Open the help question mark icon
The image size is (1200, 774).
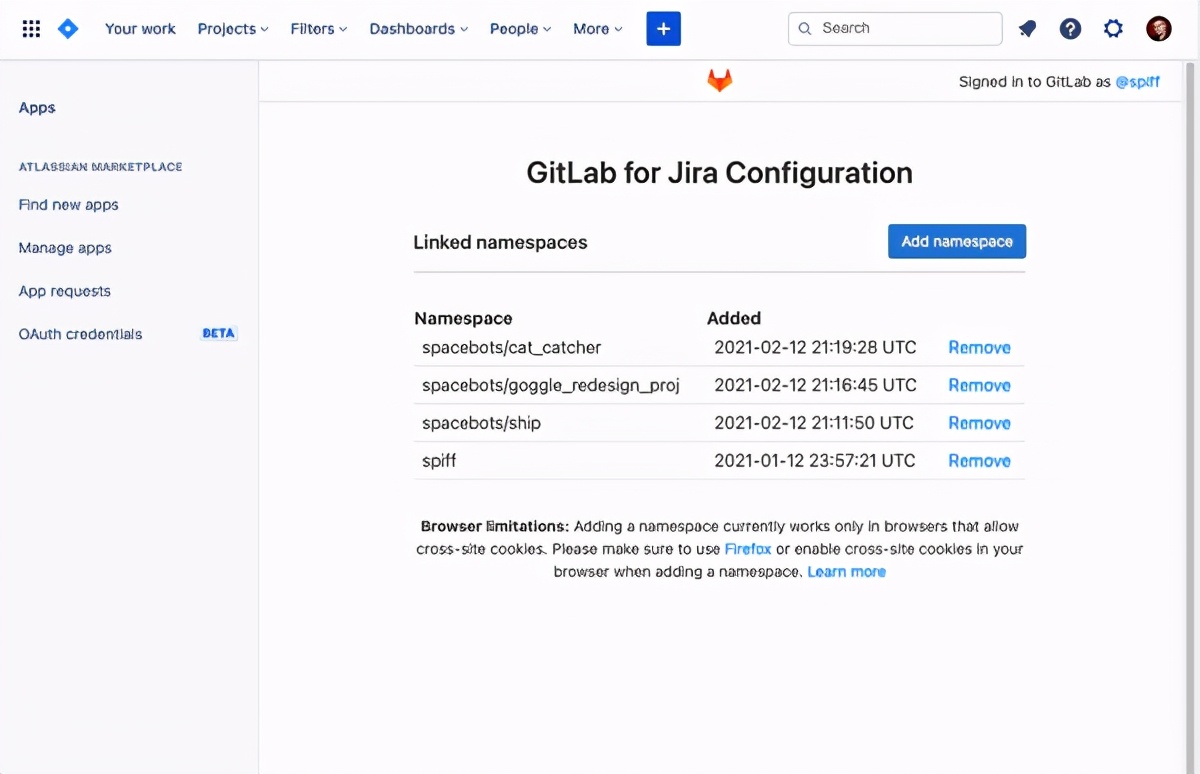(1070, 28)
